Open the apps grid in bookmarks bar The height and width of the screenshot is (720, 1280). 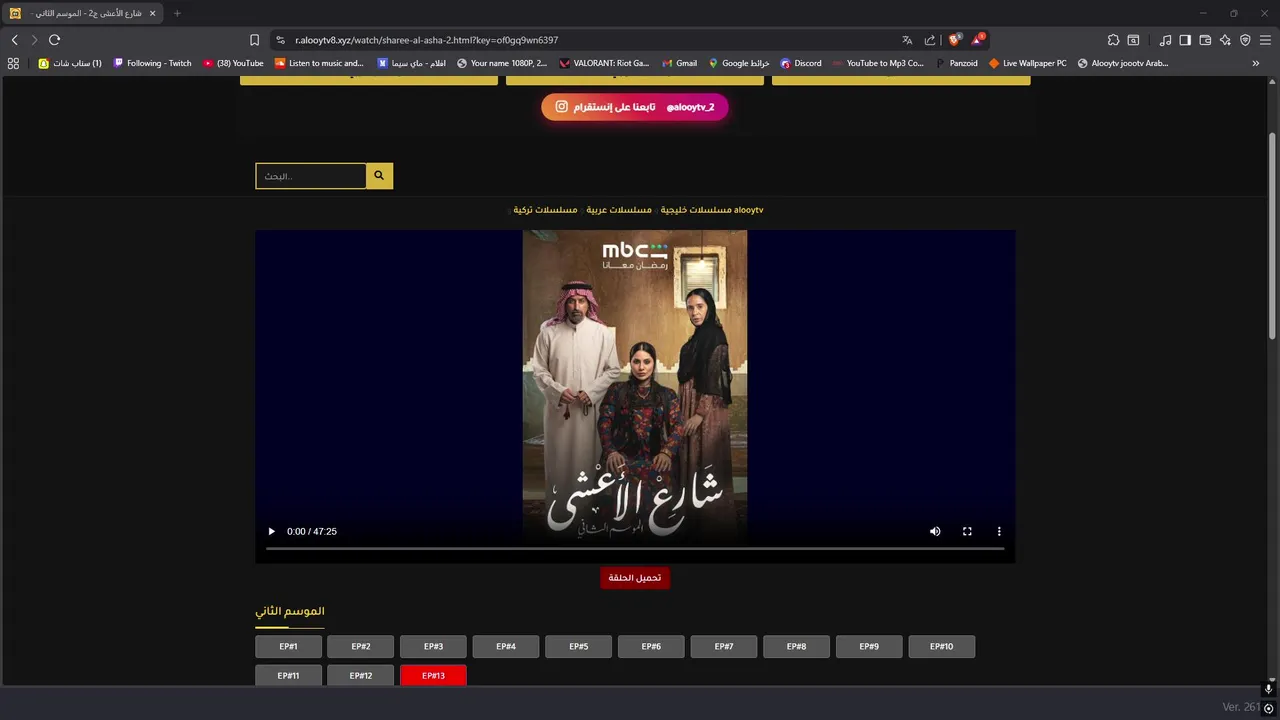13,63
